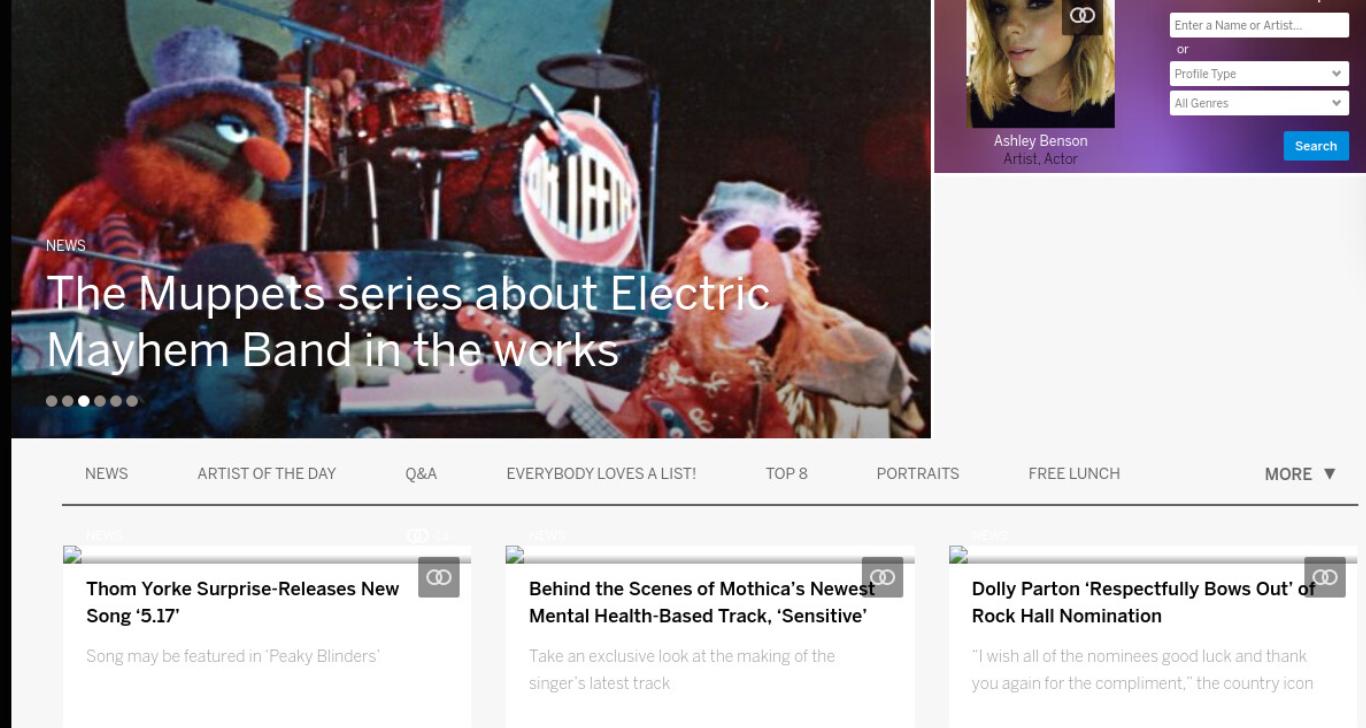Expand the MORE categories menu
This screenshot has height=728, width=1366.
pyautogui.click(x=1300, y=474)
